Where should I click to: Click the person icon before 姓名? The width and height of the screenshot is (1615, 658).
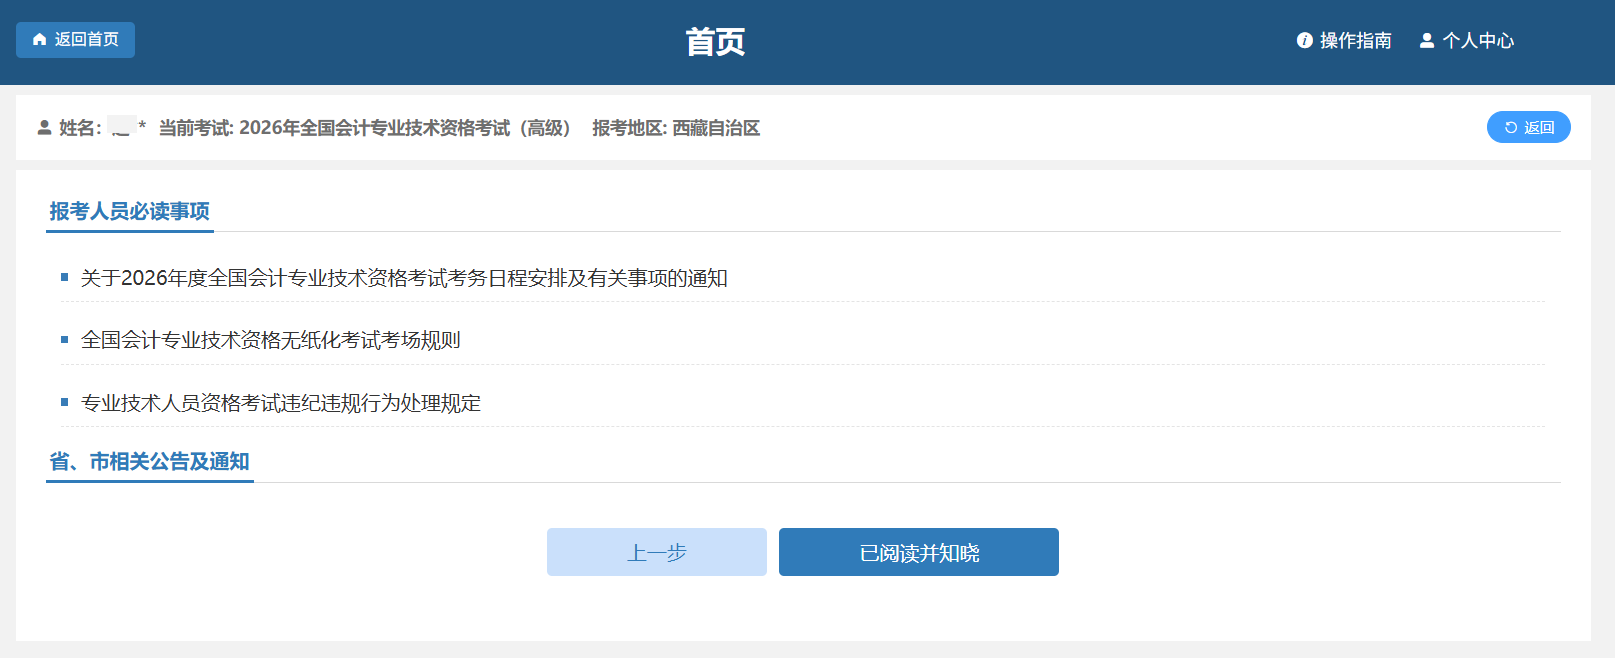point(44,128)
